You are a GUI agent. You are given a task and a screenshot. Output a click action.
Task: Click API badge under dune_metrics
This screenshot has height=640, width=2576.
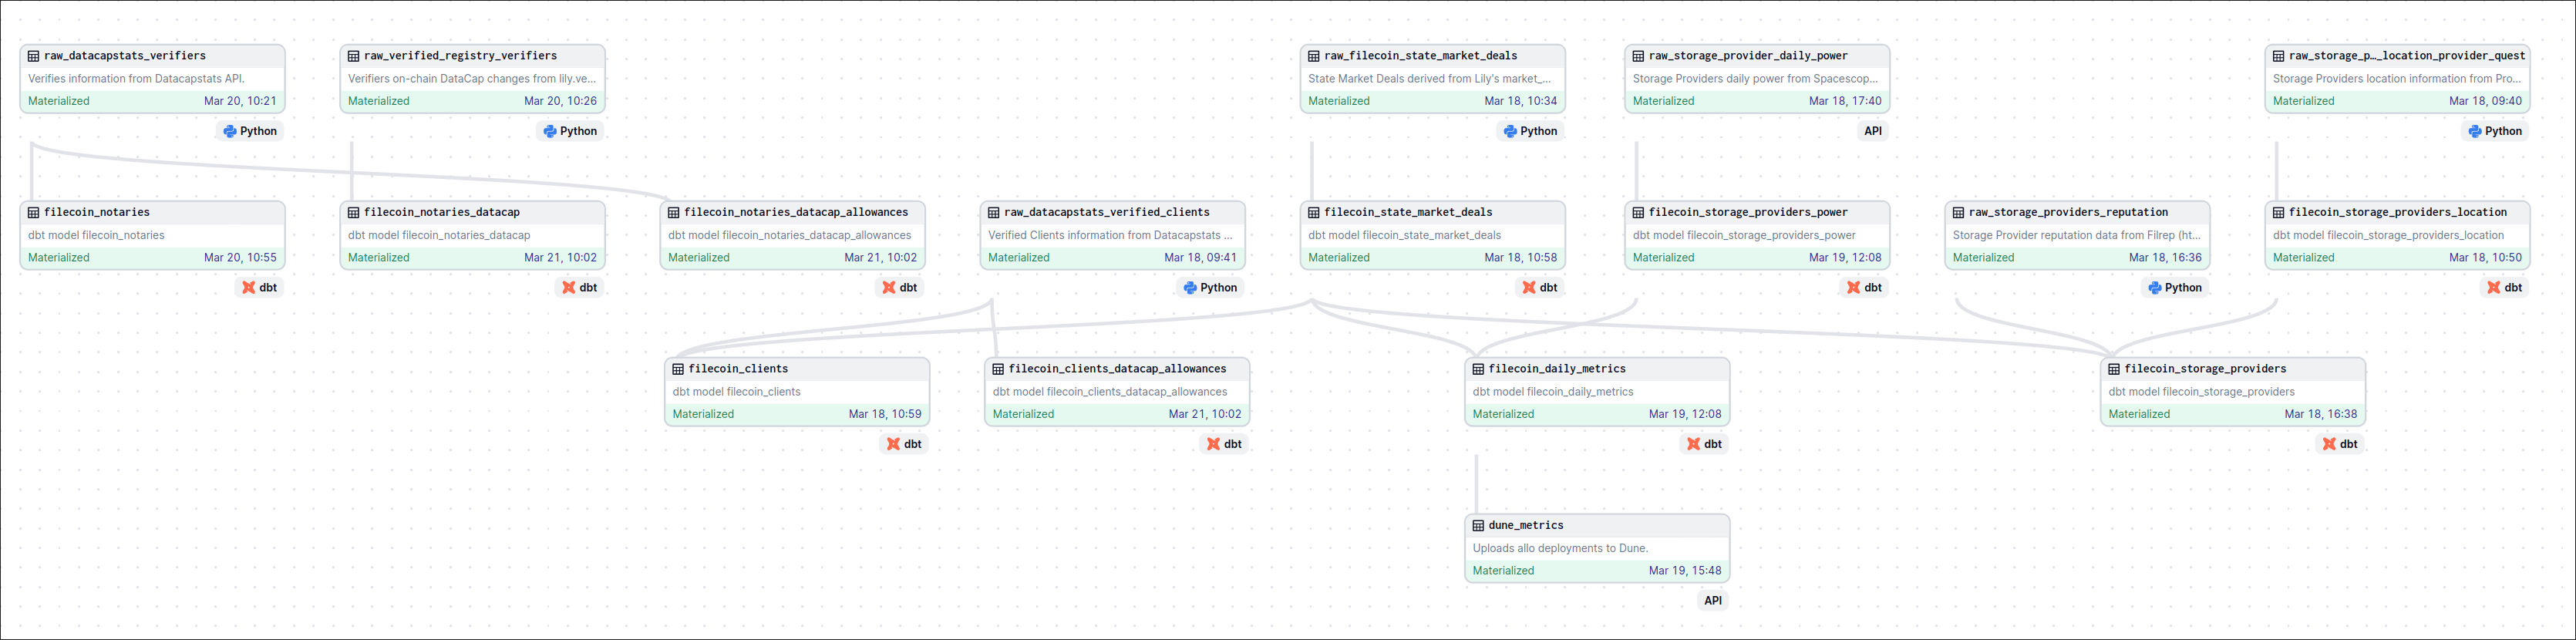pos(1712,601)
